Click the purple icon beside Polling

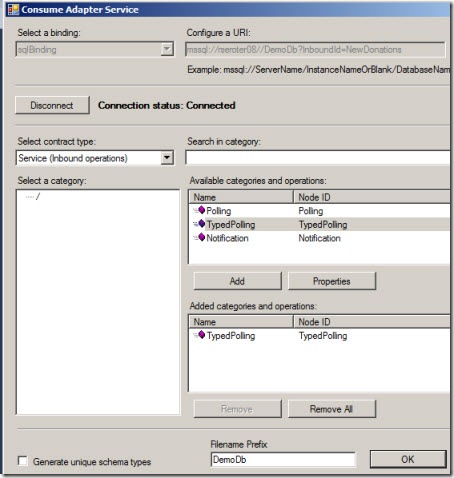coord(201,210)
